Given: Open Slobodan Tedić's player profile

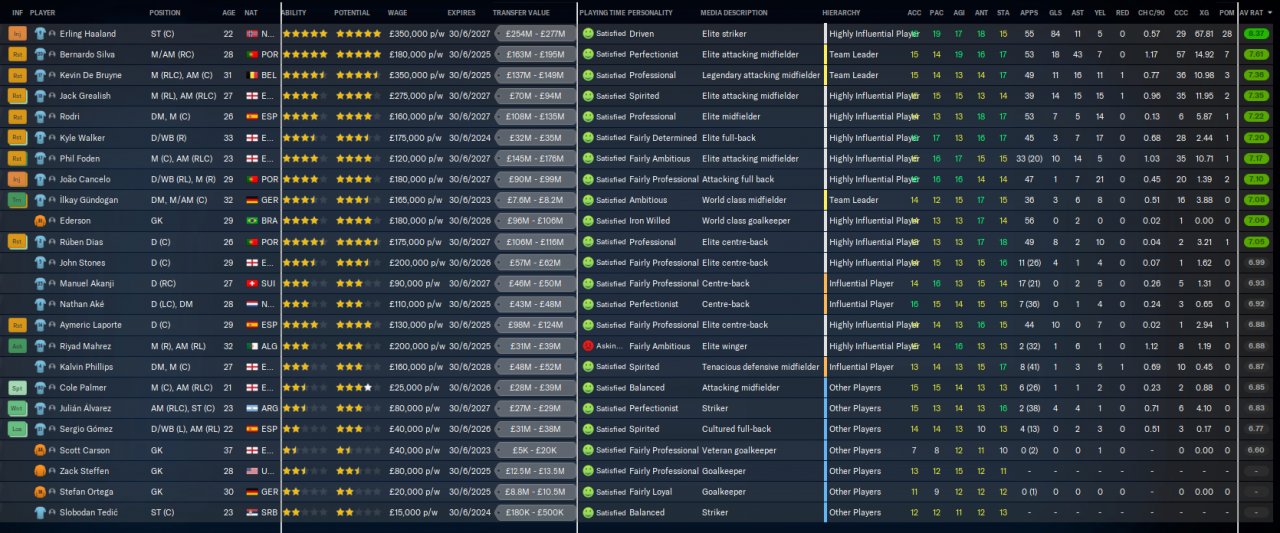Looking at the screenshot, I should click(x=91, y=512).
